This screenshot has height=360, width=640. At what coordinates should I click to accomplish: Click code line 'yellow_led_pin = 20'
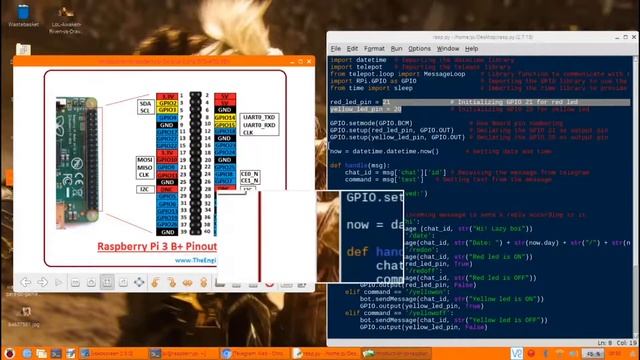click(x=365, y=109)
